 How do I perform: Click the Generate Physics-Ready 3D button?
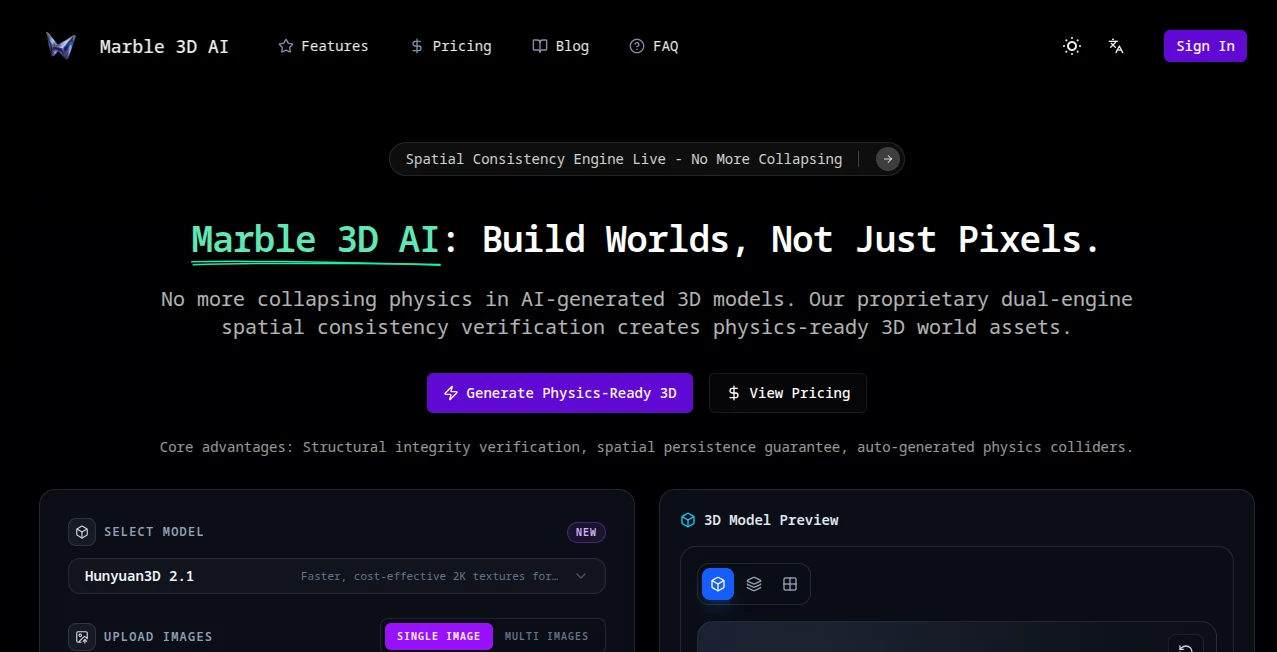[559, 393]
